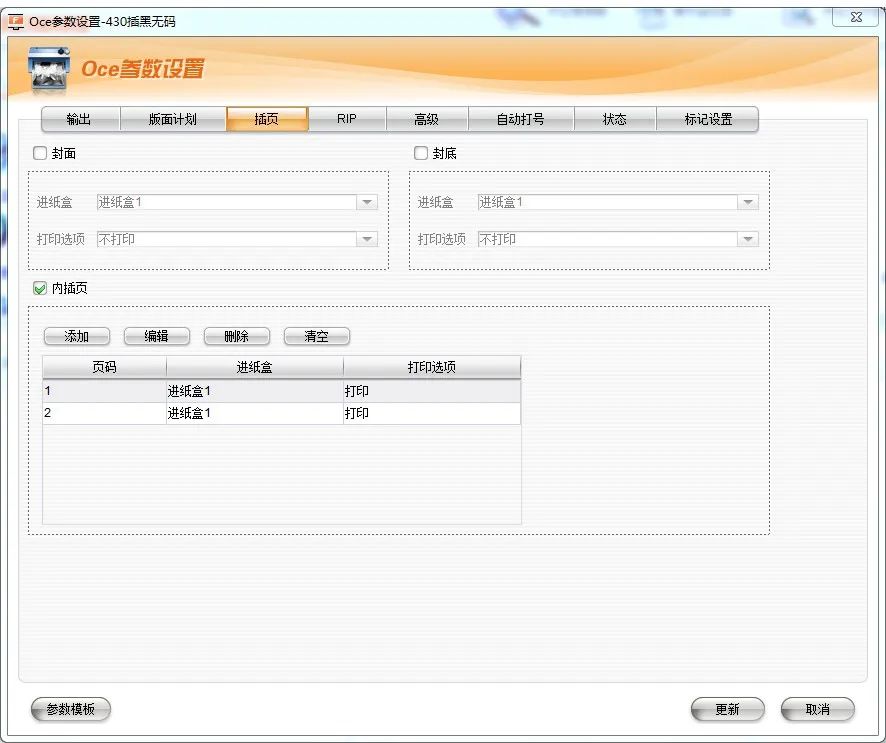The height and width of the screenshot is (743, 886).
Task: Enable the 封面 checkbox
Action: point(40,153)
